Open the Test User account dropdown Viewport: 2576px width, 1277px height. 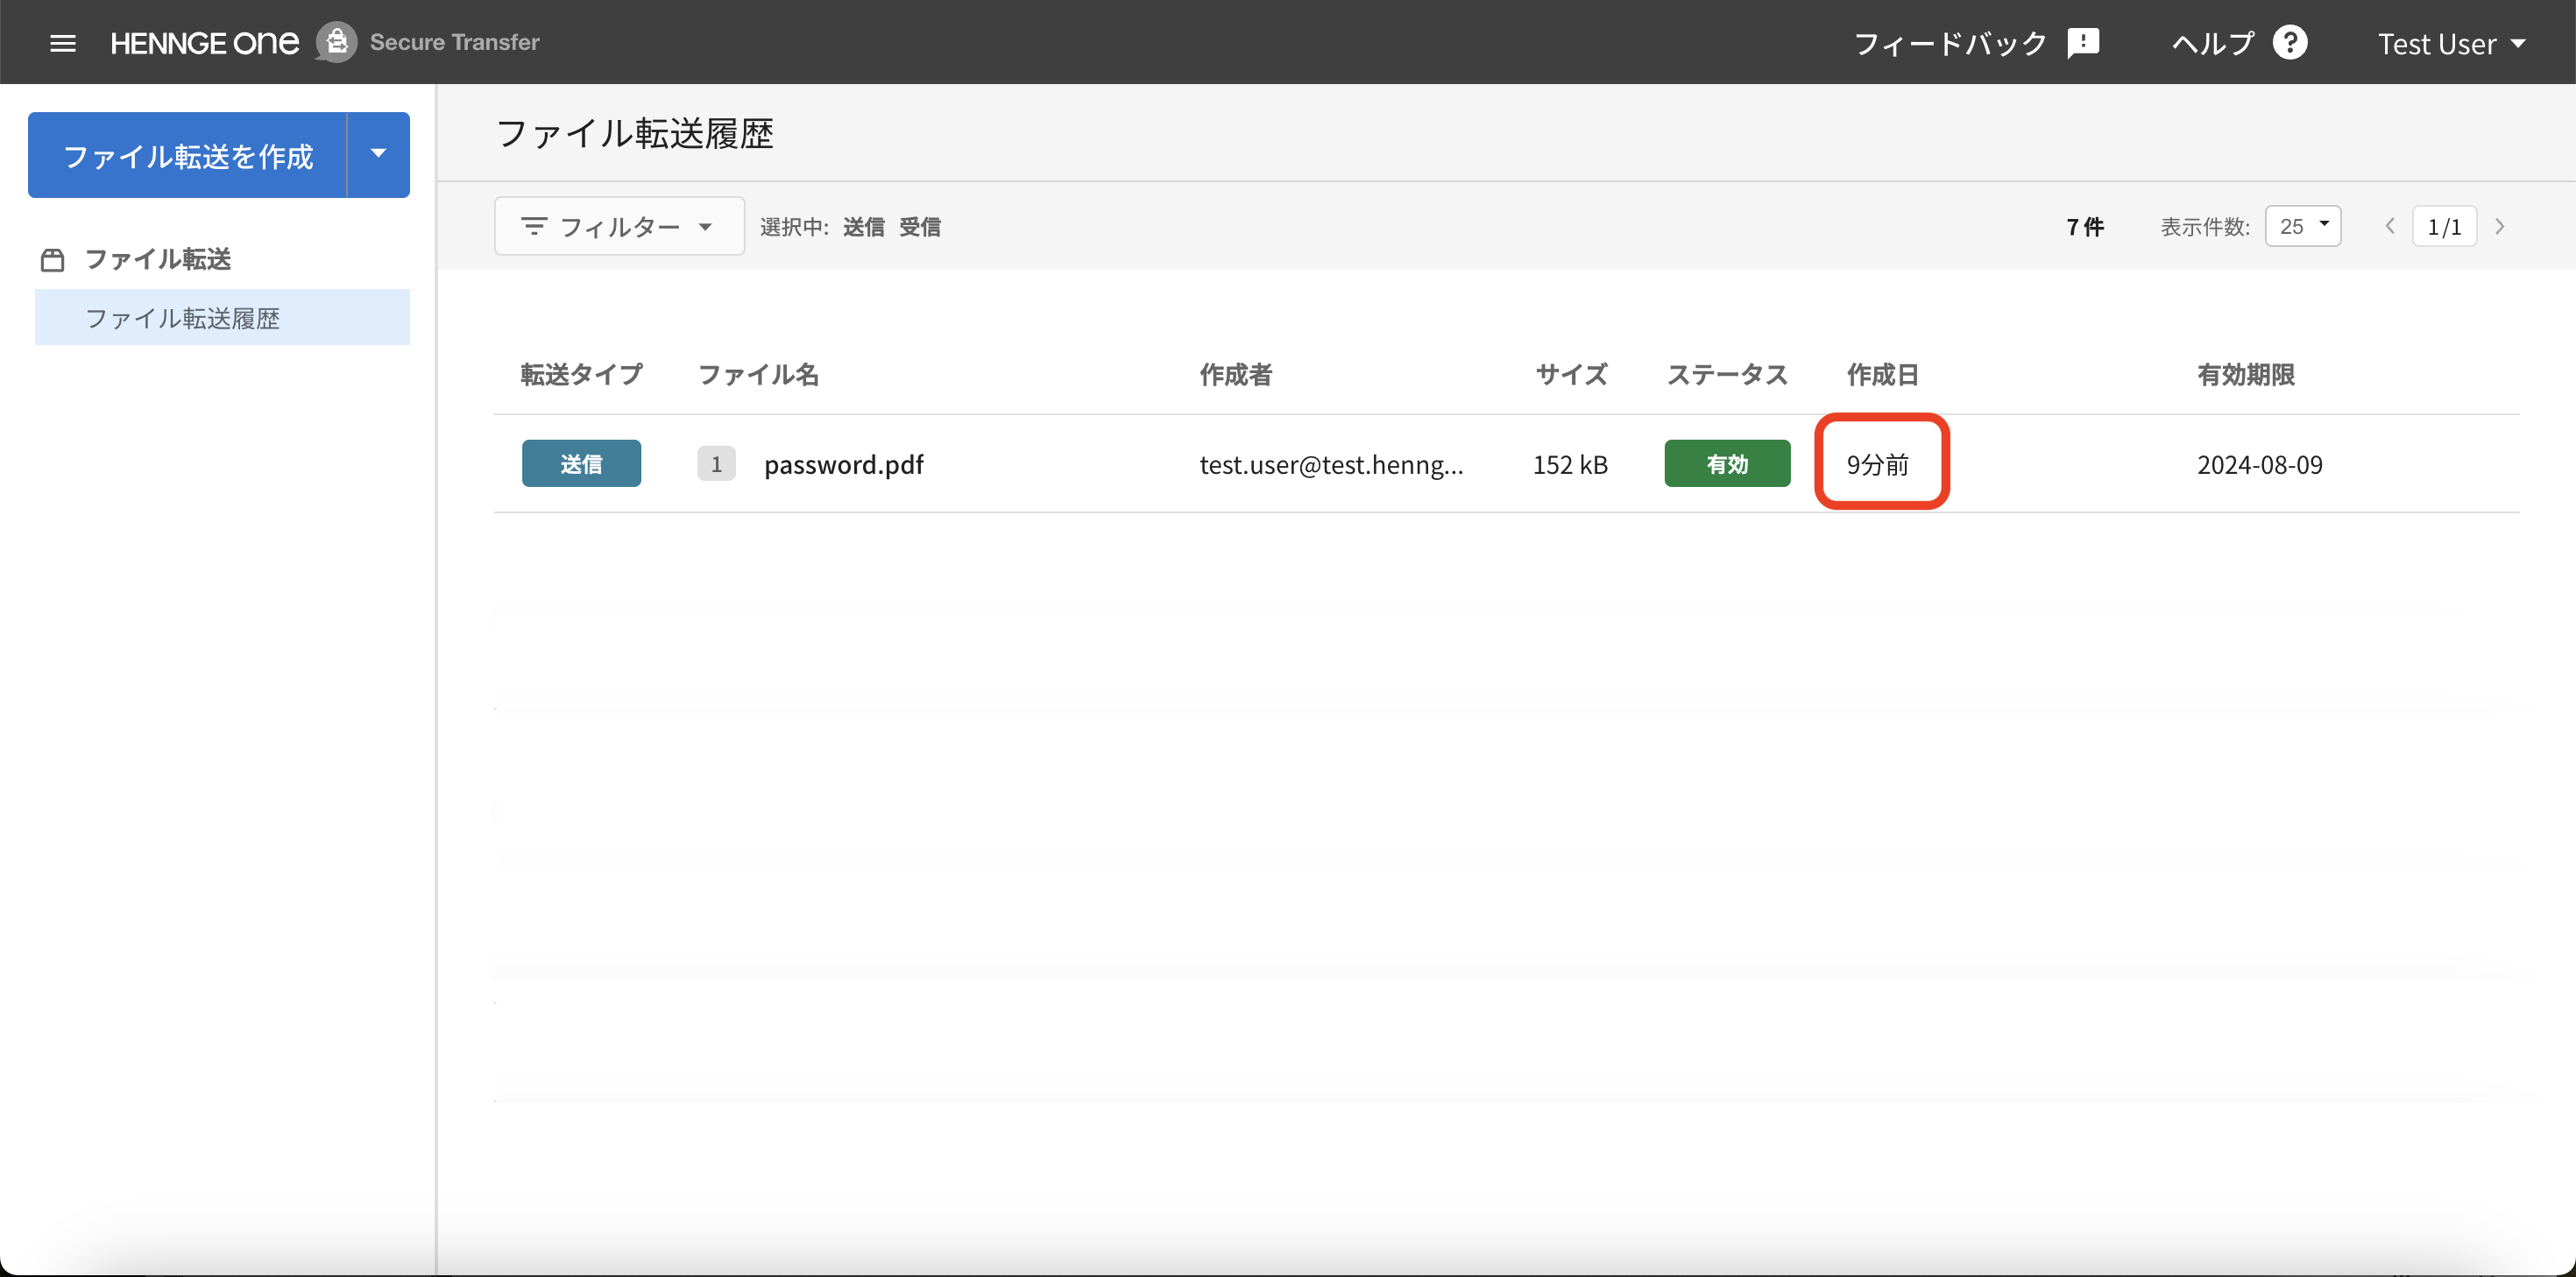click(x=2452, y=44)
